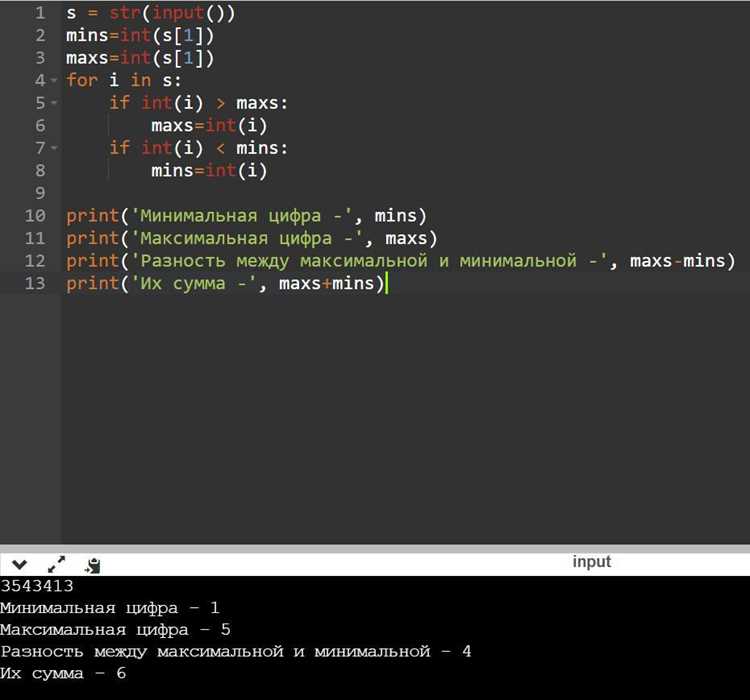Place cursor on 'mins=int(s[1])' line
Screen dimensions: 750x700
(x=140, y=35)
